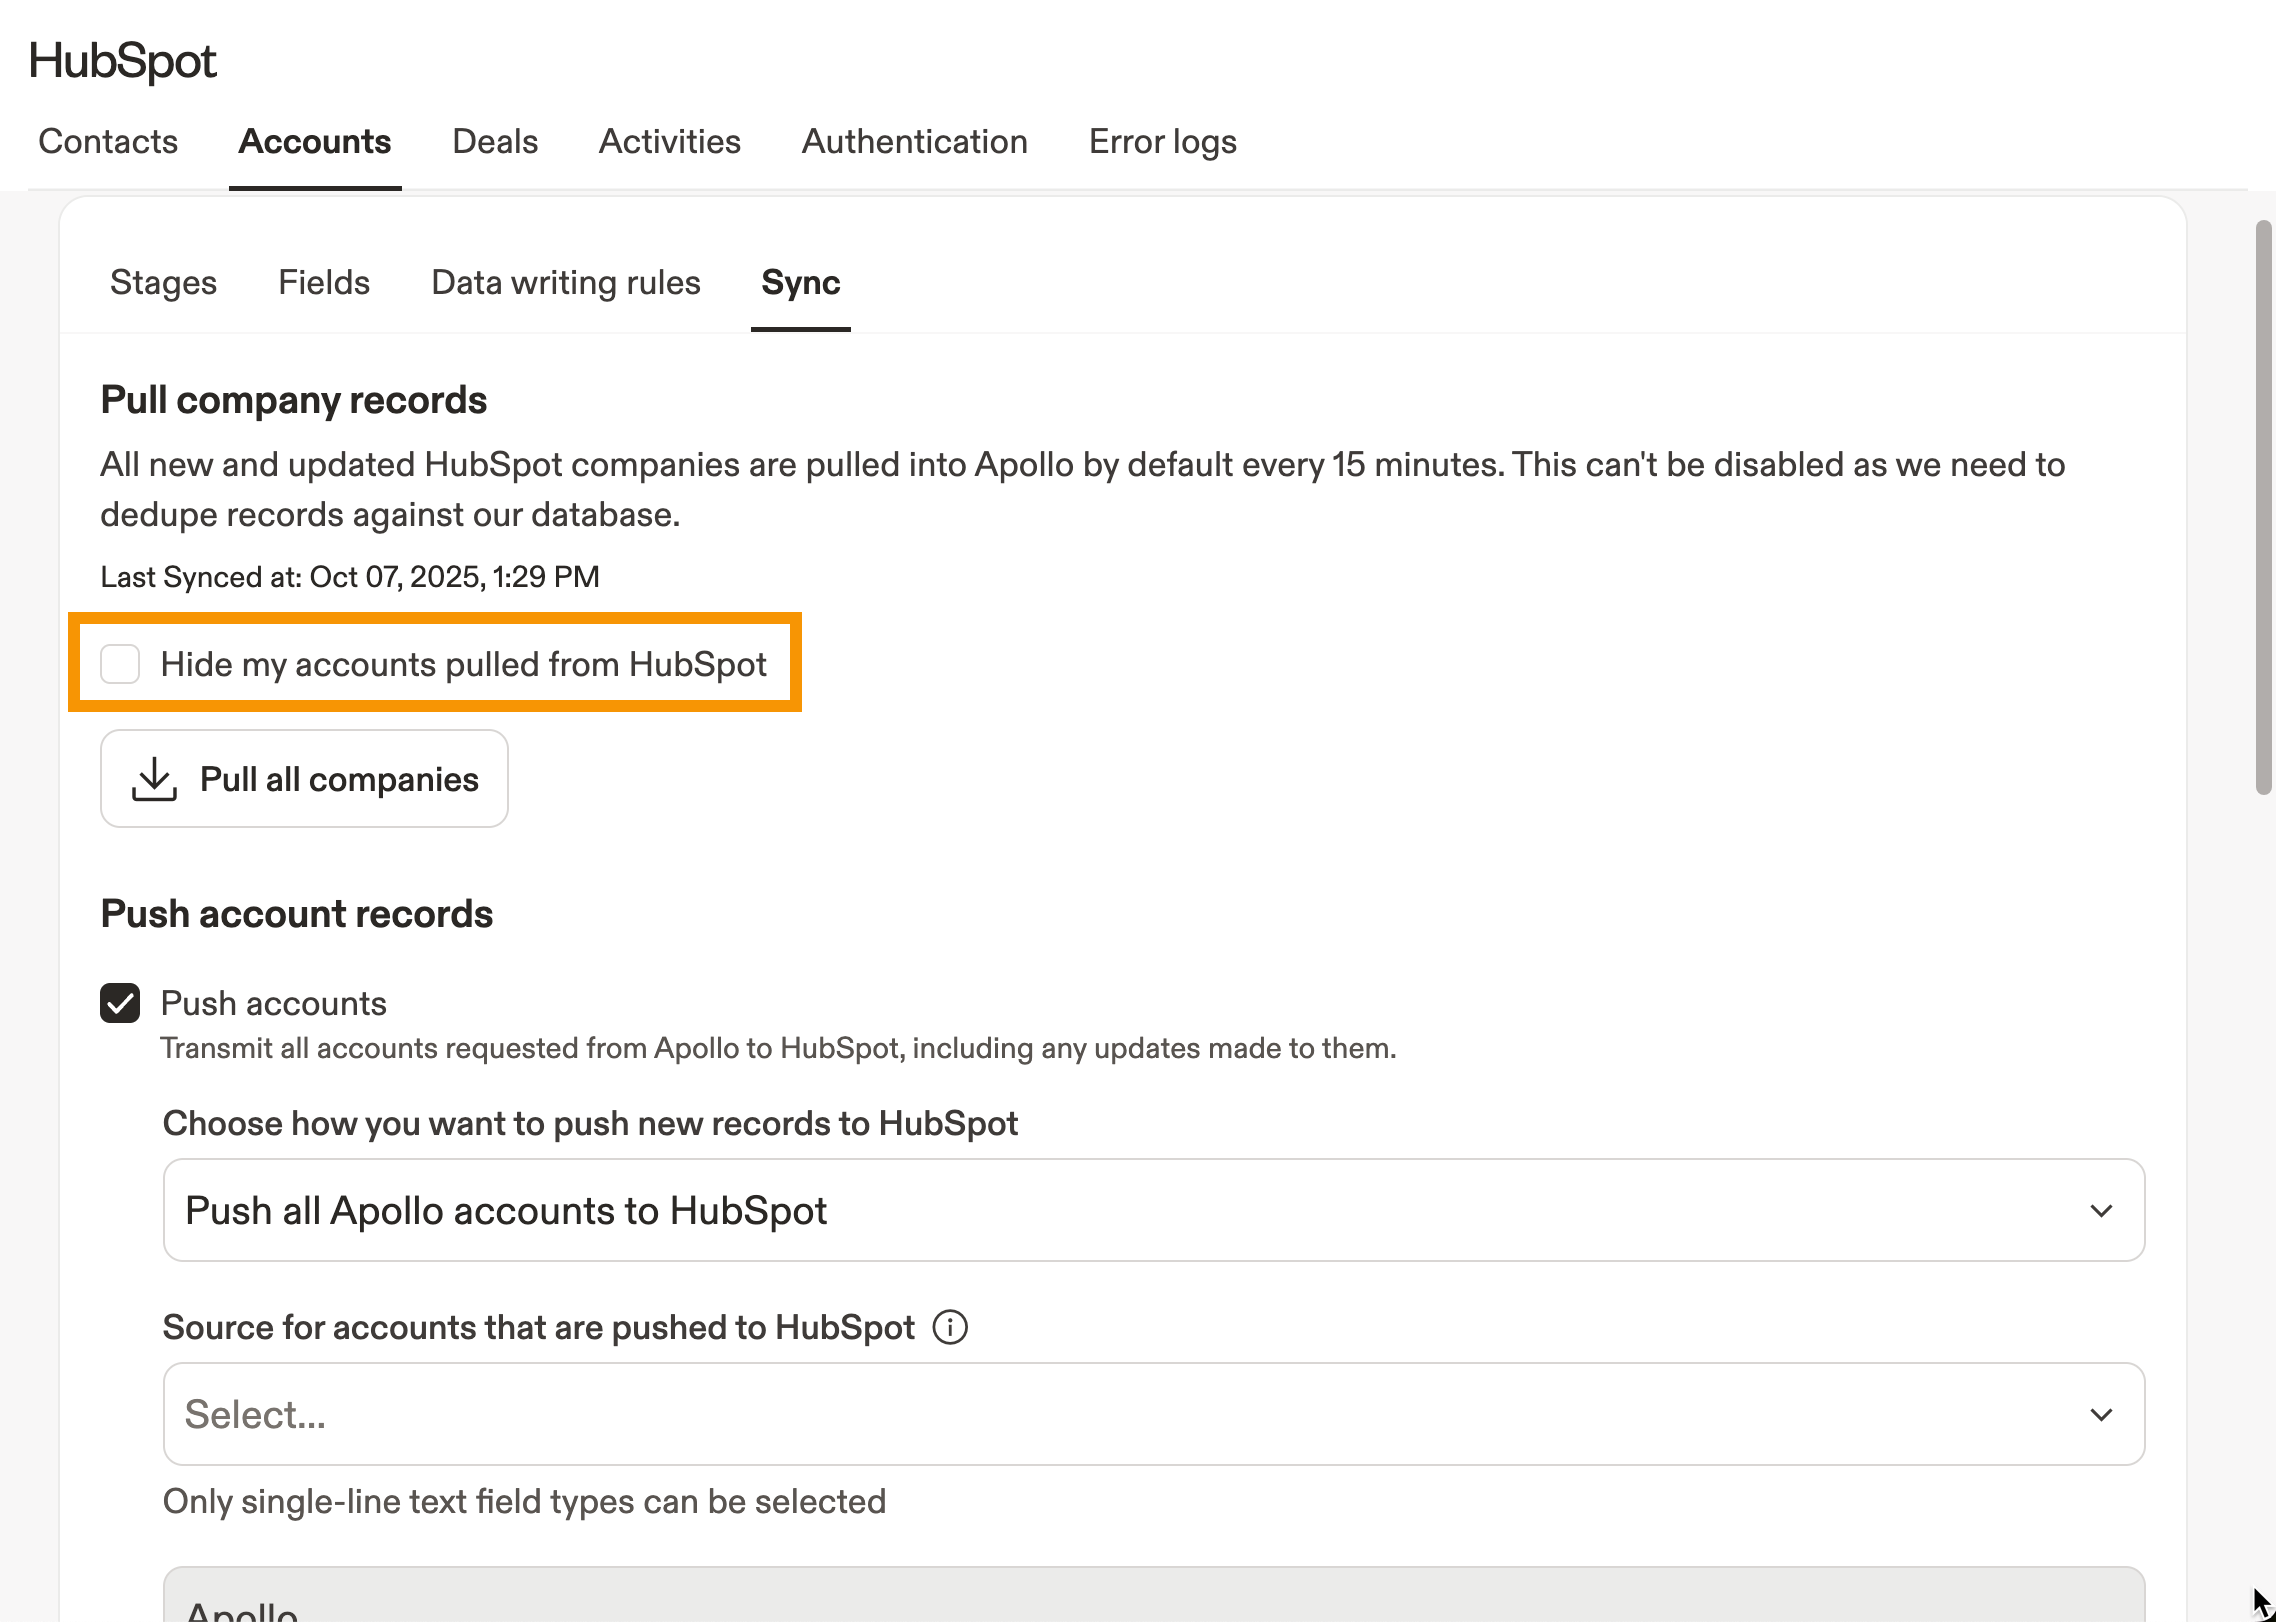The width and height of the screenshot is (2276, 1622).
Task: Go to the Activities tab
Action: point(669,142)
